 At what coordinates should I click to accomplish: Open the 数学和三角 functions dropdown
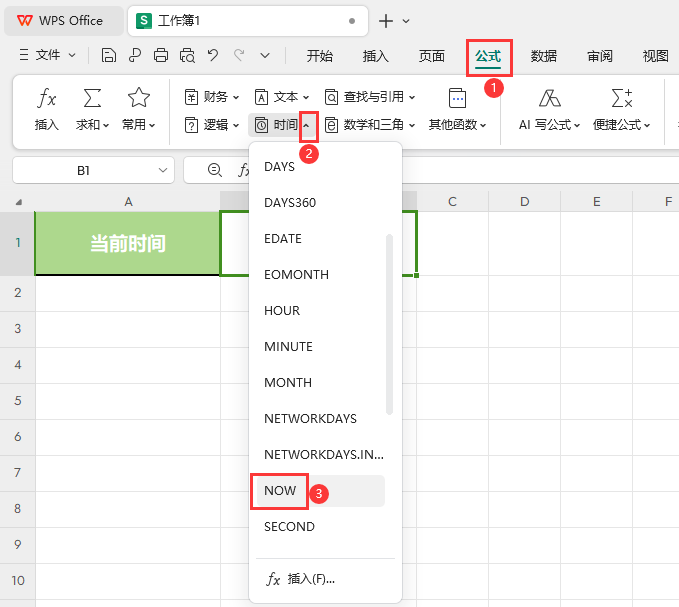370,125
